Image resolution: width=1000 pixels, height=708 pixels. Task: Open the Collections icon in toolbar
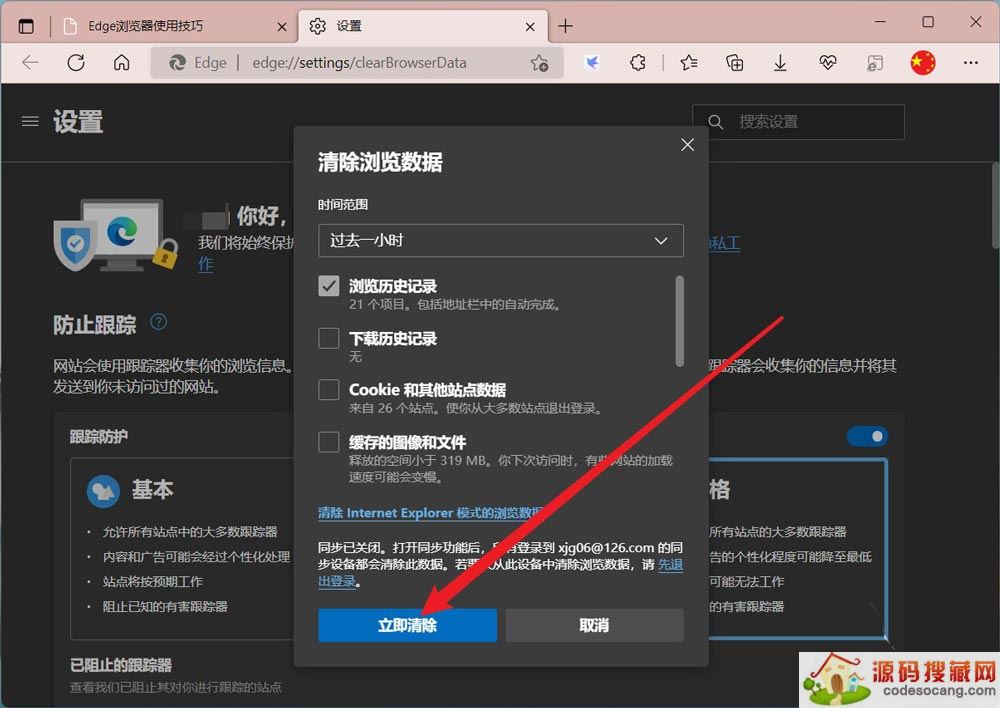[735, 62]
